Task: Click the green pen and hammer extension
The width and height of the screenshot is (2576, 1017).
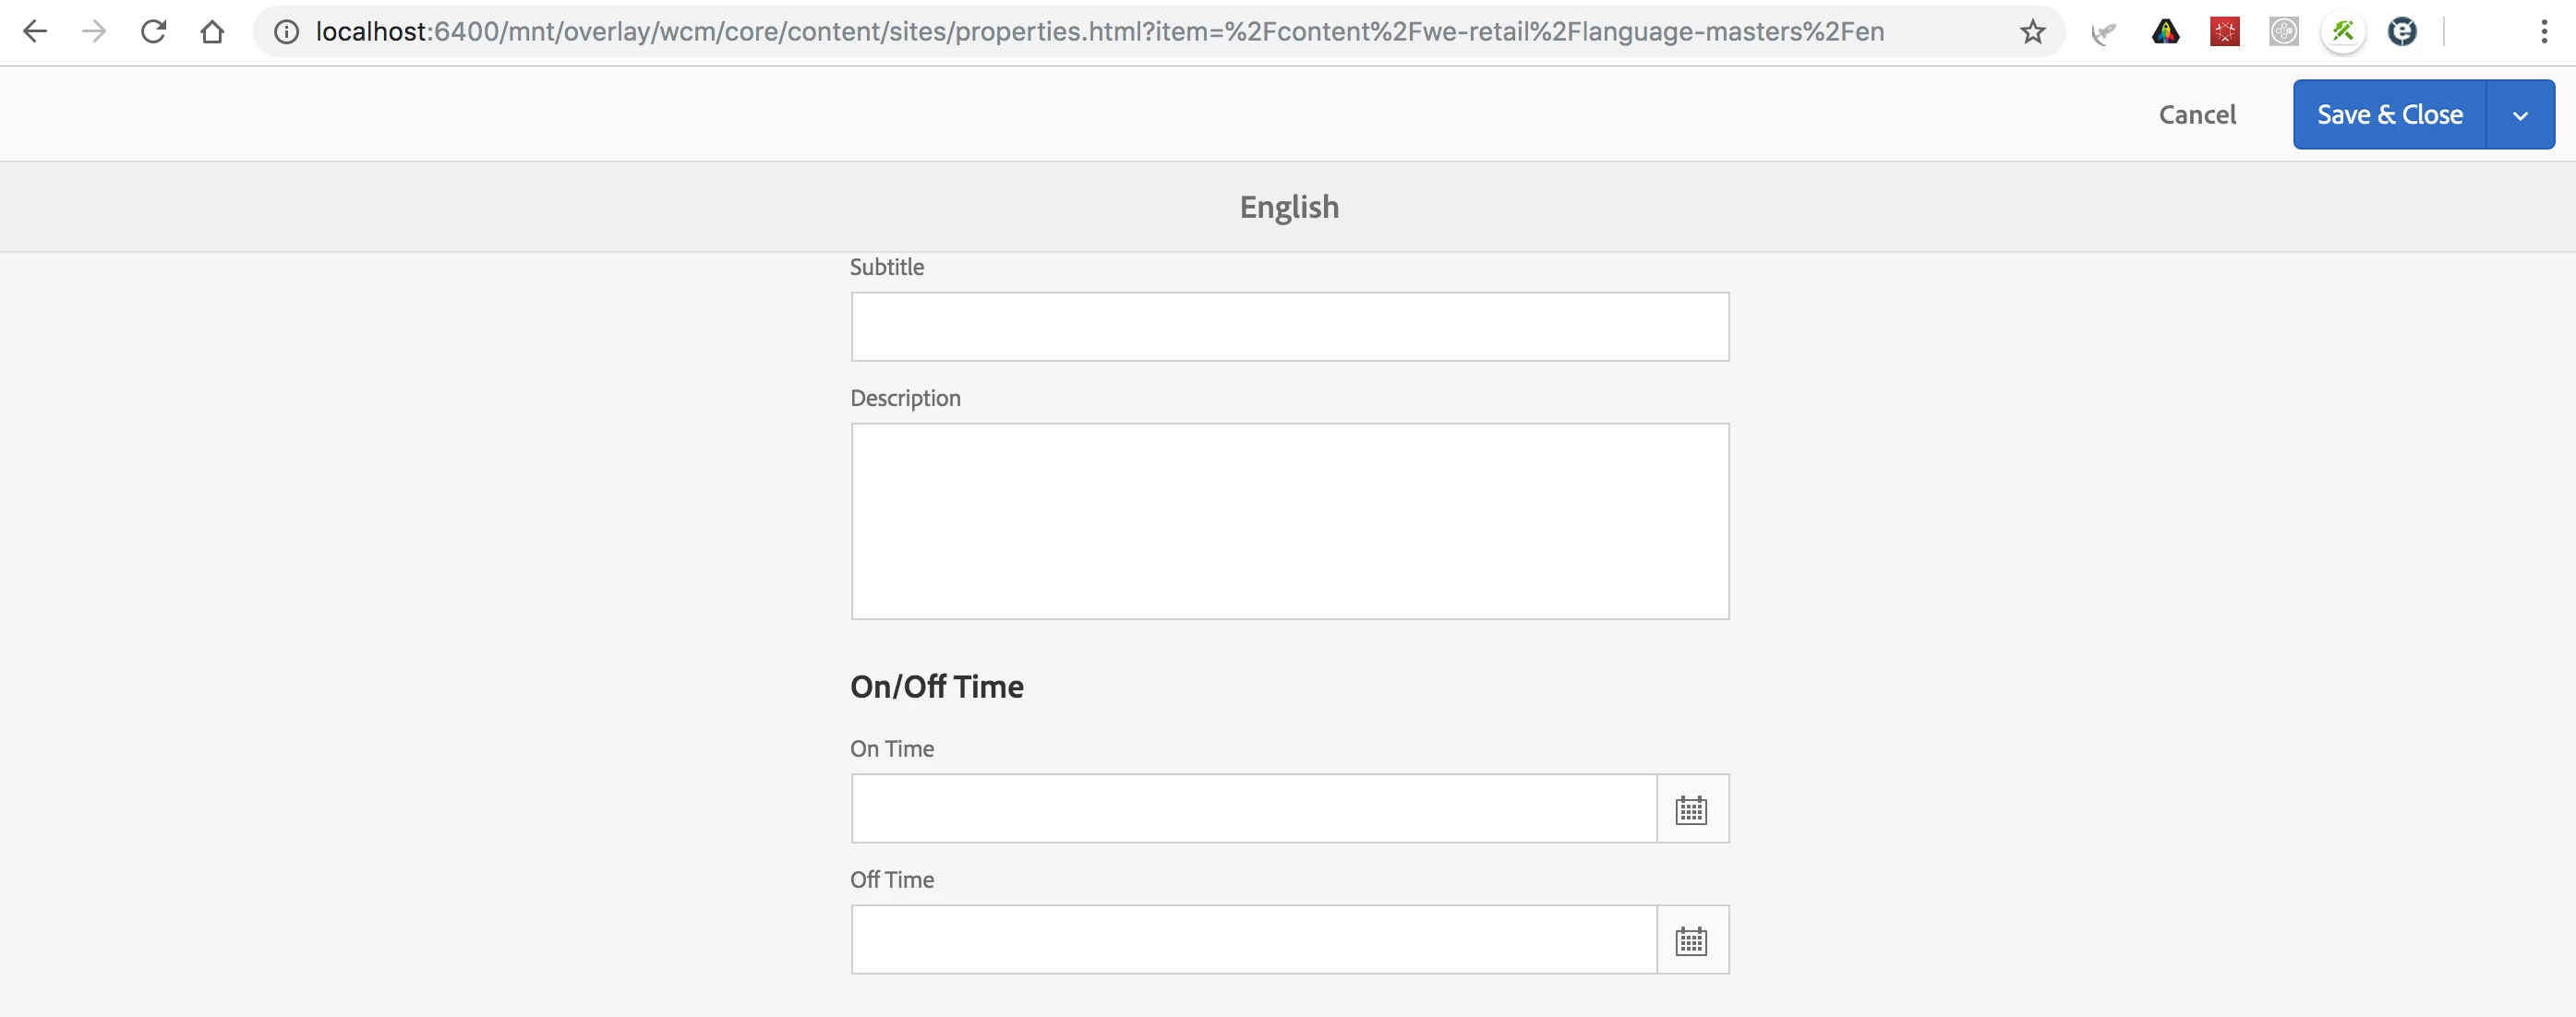Action: (2343, 32)
